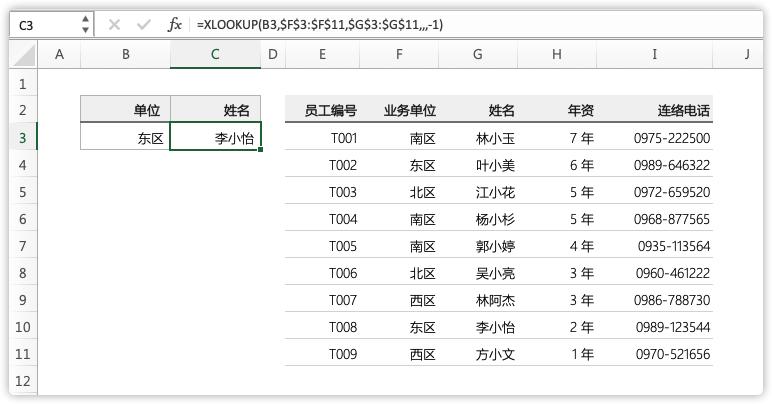Click name cell 方小文
The width and height of the screenshot is (772, 404).
(478, 354)
